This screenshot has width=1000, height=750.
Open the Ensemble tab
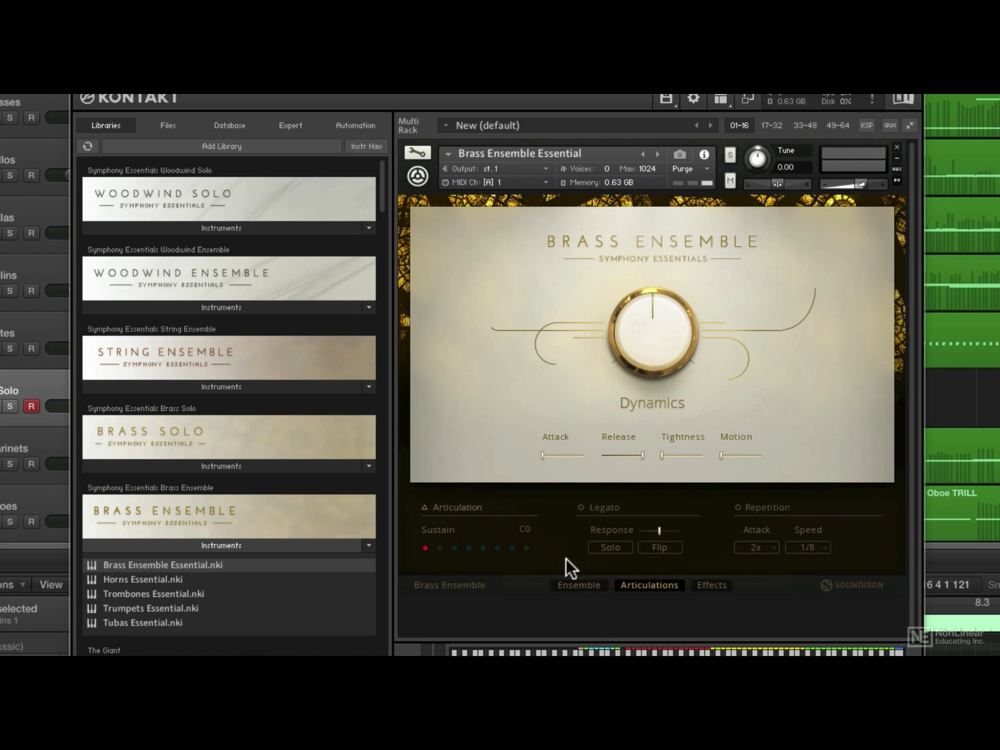579,585
